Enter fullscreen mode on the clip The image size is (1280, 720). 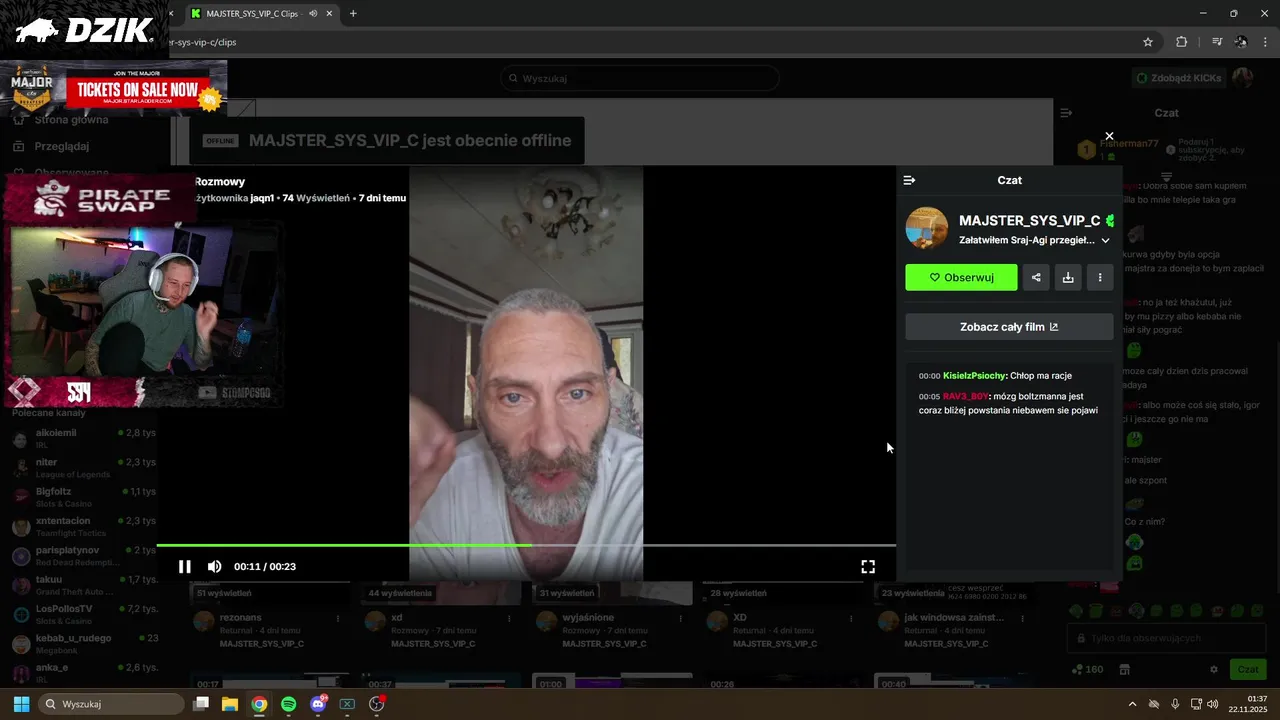[x=868, y=566]
